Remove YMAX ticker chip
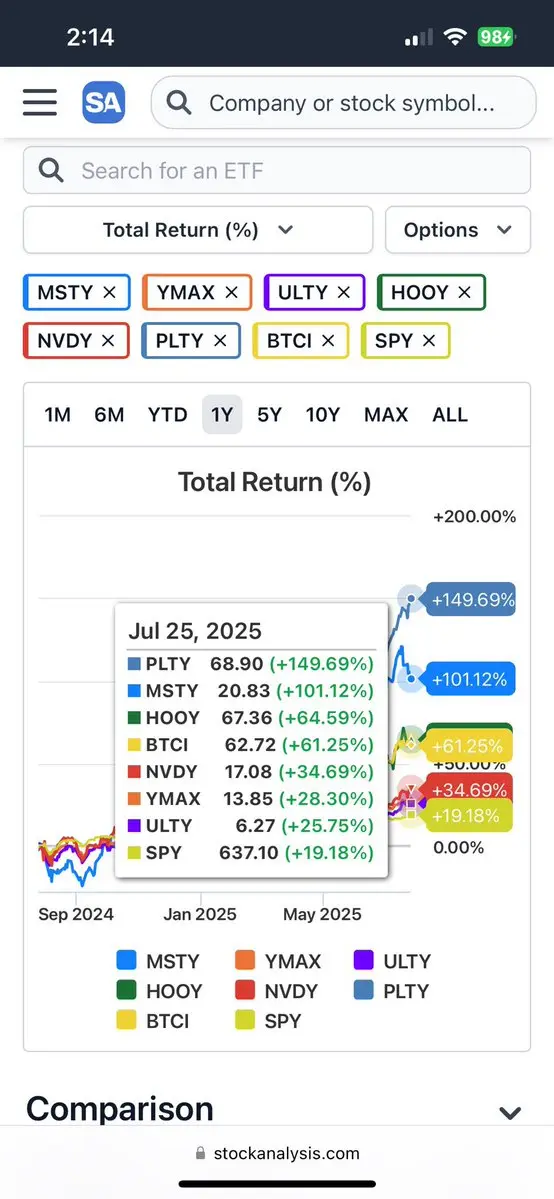This screenshot has width=554, height=1199. click(x=231, y=292)
